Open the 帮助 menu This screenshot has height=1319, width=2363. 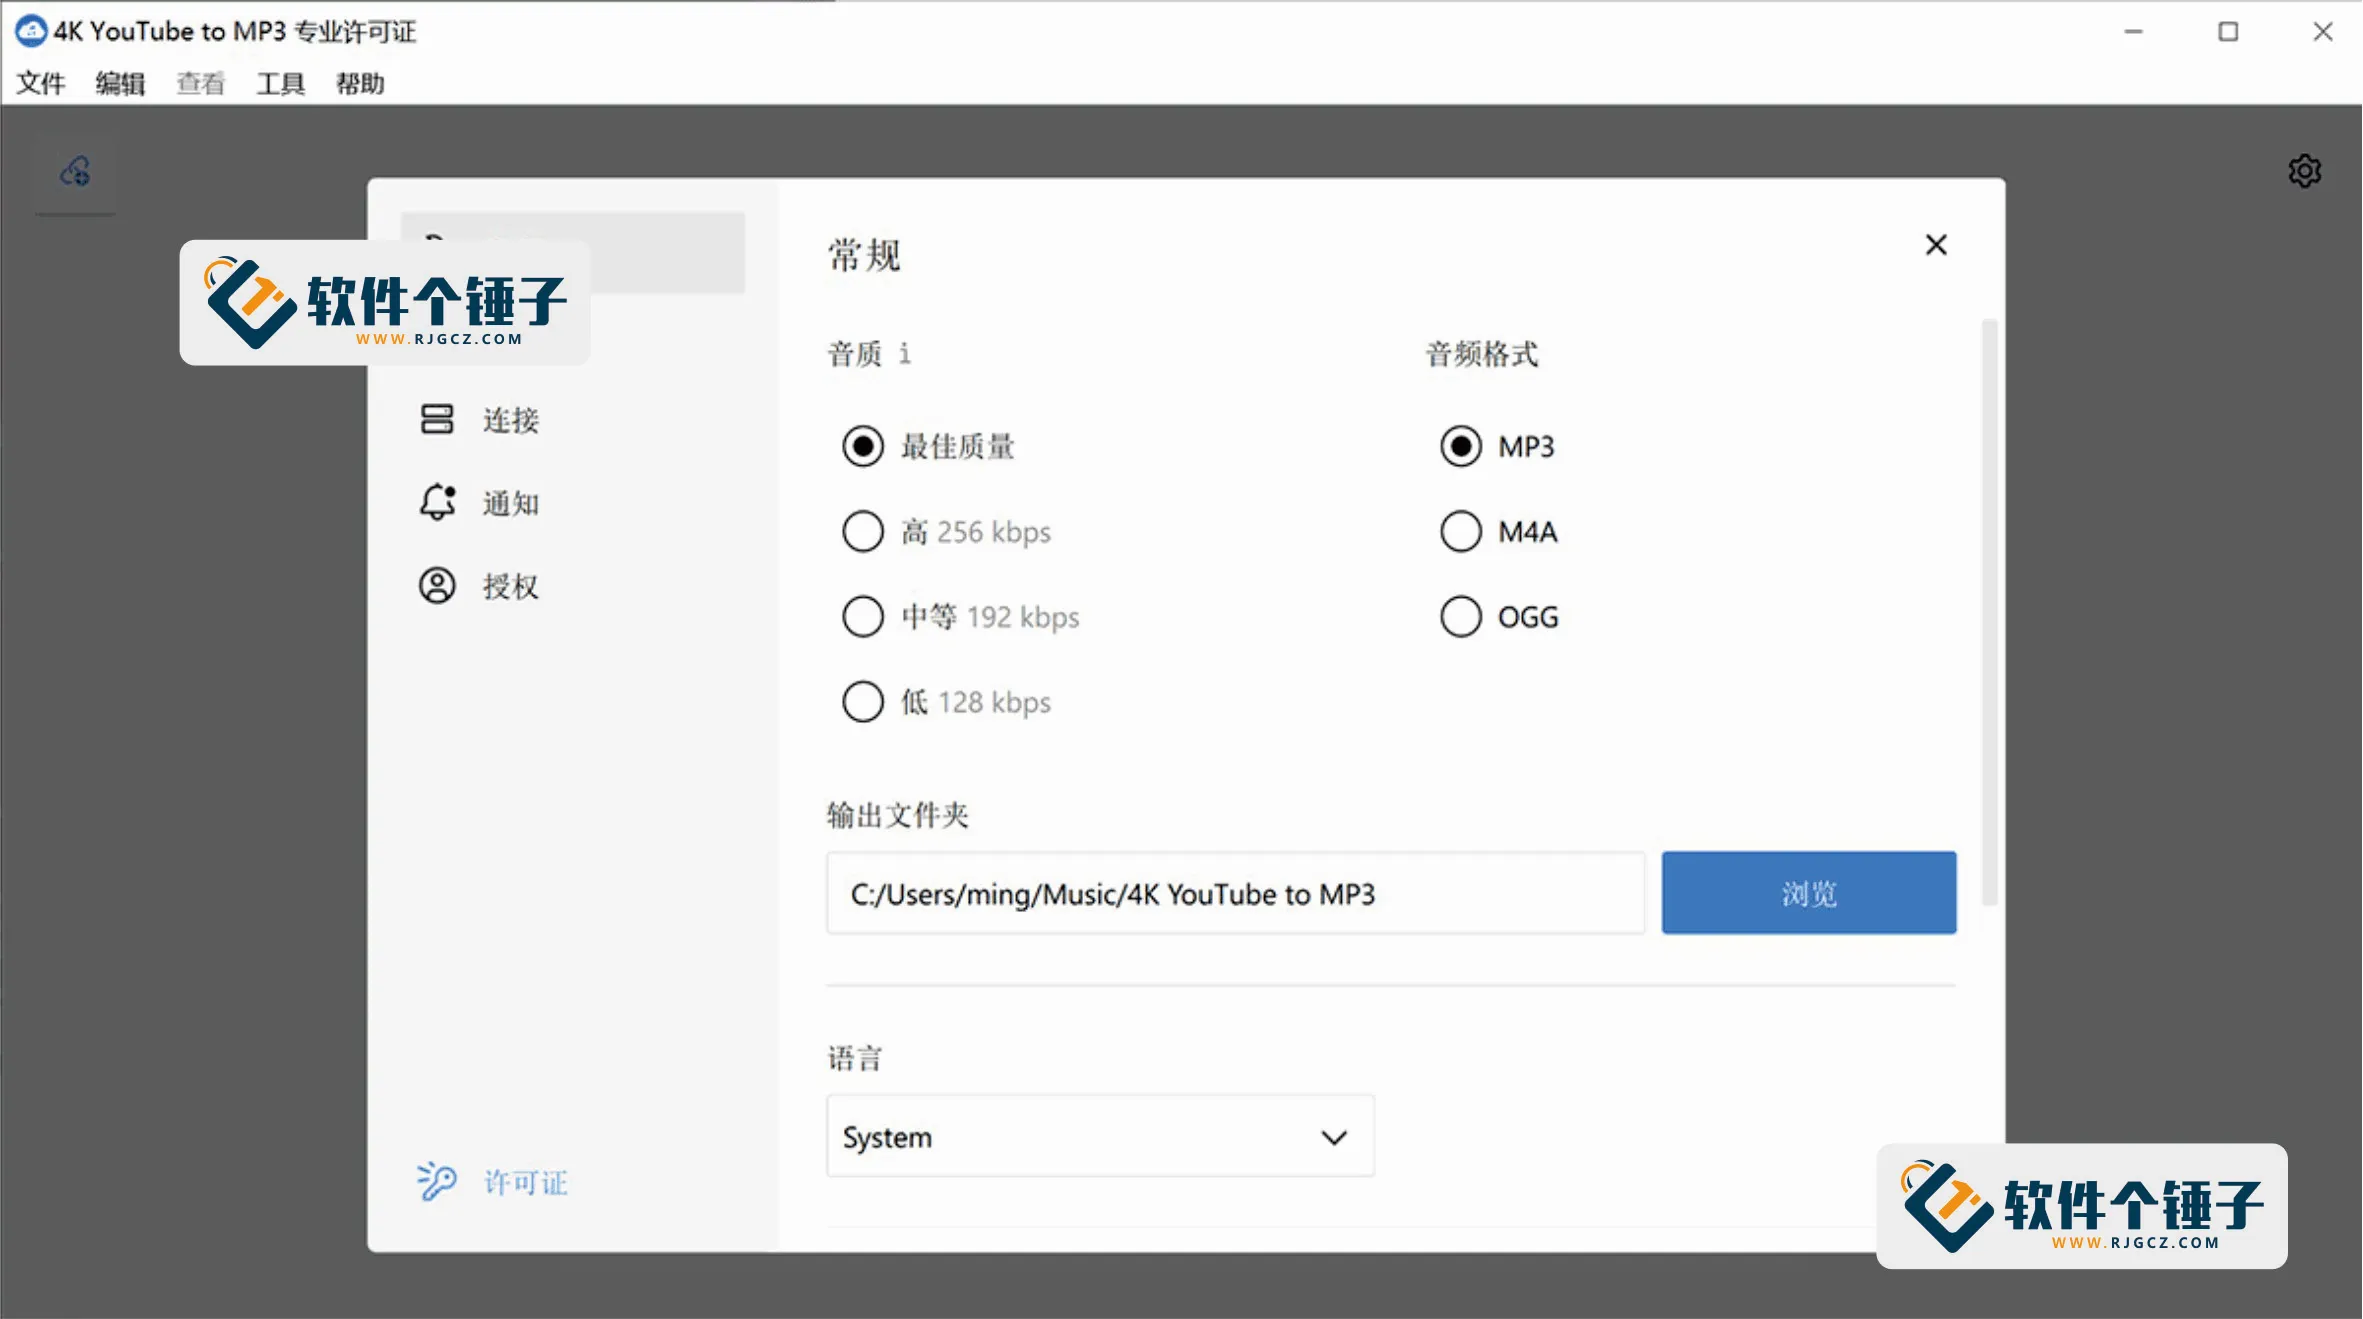360,83
